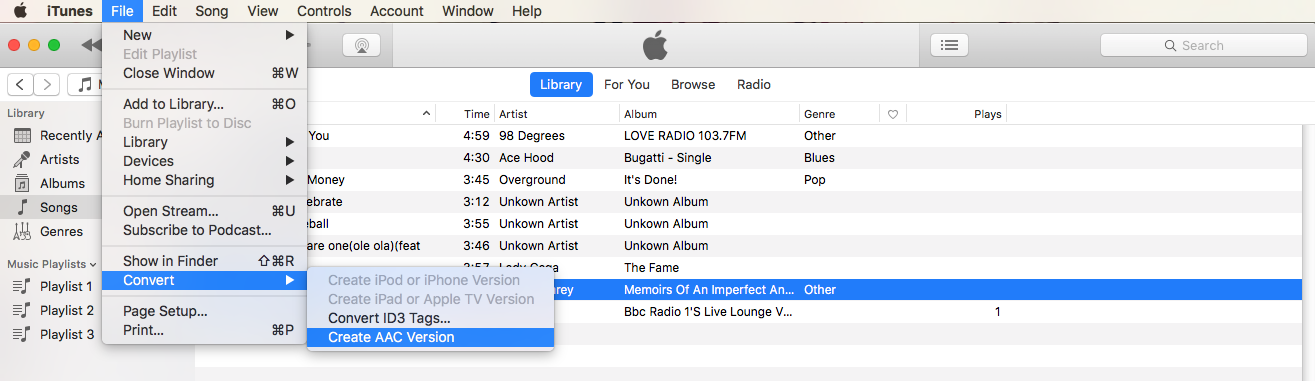This screenshot has width=1315, height=381.
Task: Click the LOVE RADIO 103.7FM album
Action: [685, 135]
